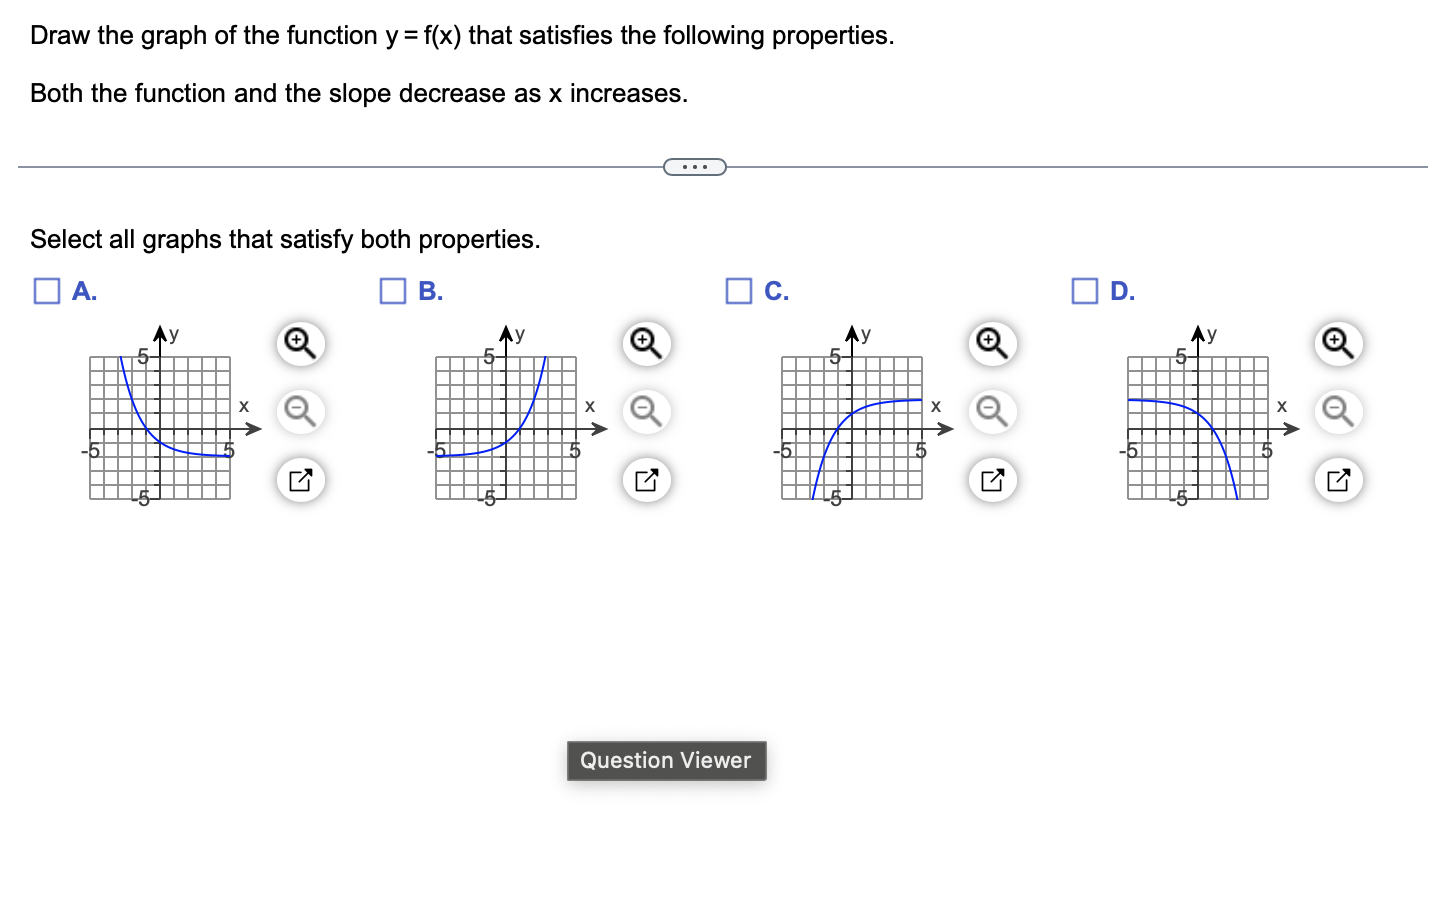Click the zoom-in magnifier icon for graph D
The width and height of the screenshot is (1448, 912).
(1337, 343)
